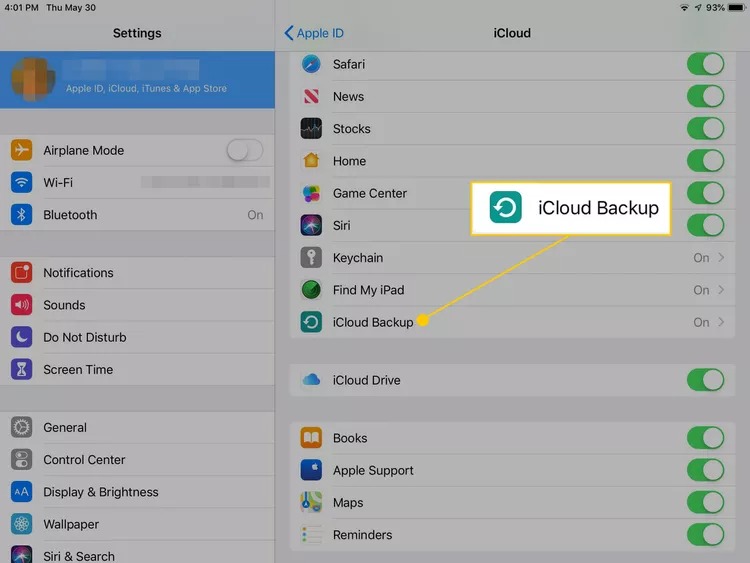Open Sounds settings
Viewport: 750px width, 563px height.
[x=137, y=305]
